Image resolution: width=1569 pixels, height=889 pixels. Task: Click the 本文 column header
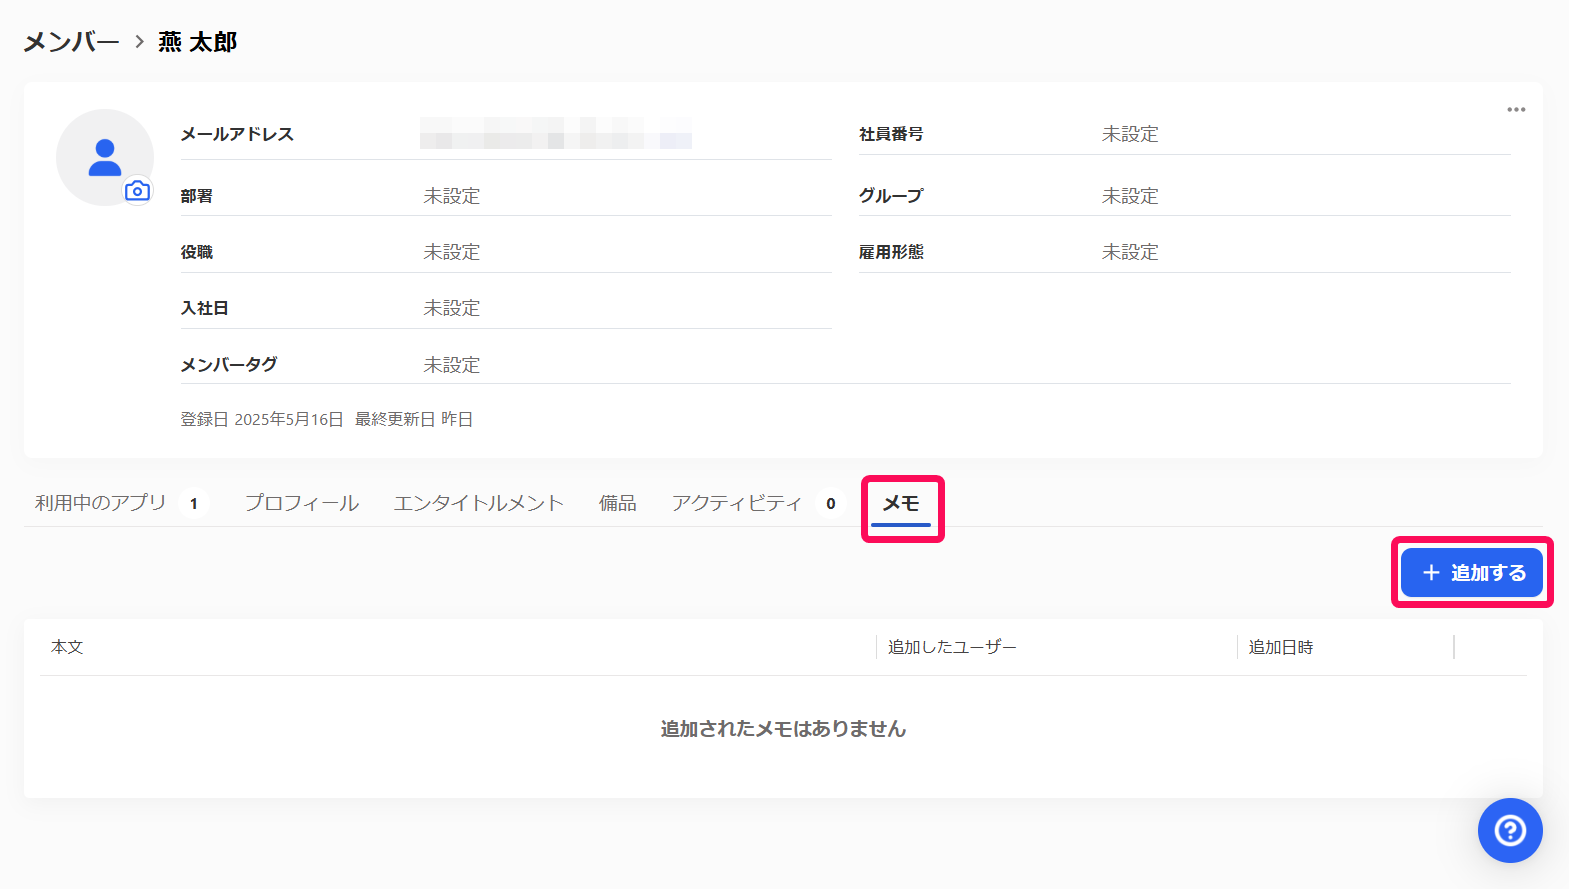pos(67,647)
